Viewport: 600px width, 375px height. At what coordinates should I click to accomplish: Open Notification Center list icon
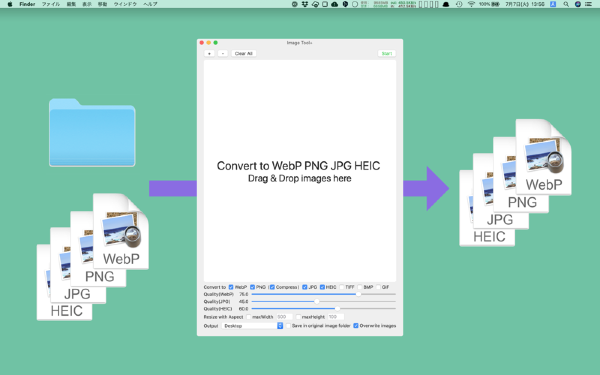click(x=589, y=4)
